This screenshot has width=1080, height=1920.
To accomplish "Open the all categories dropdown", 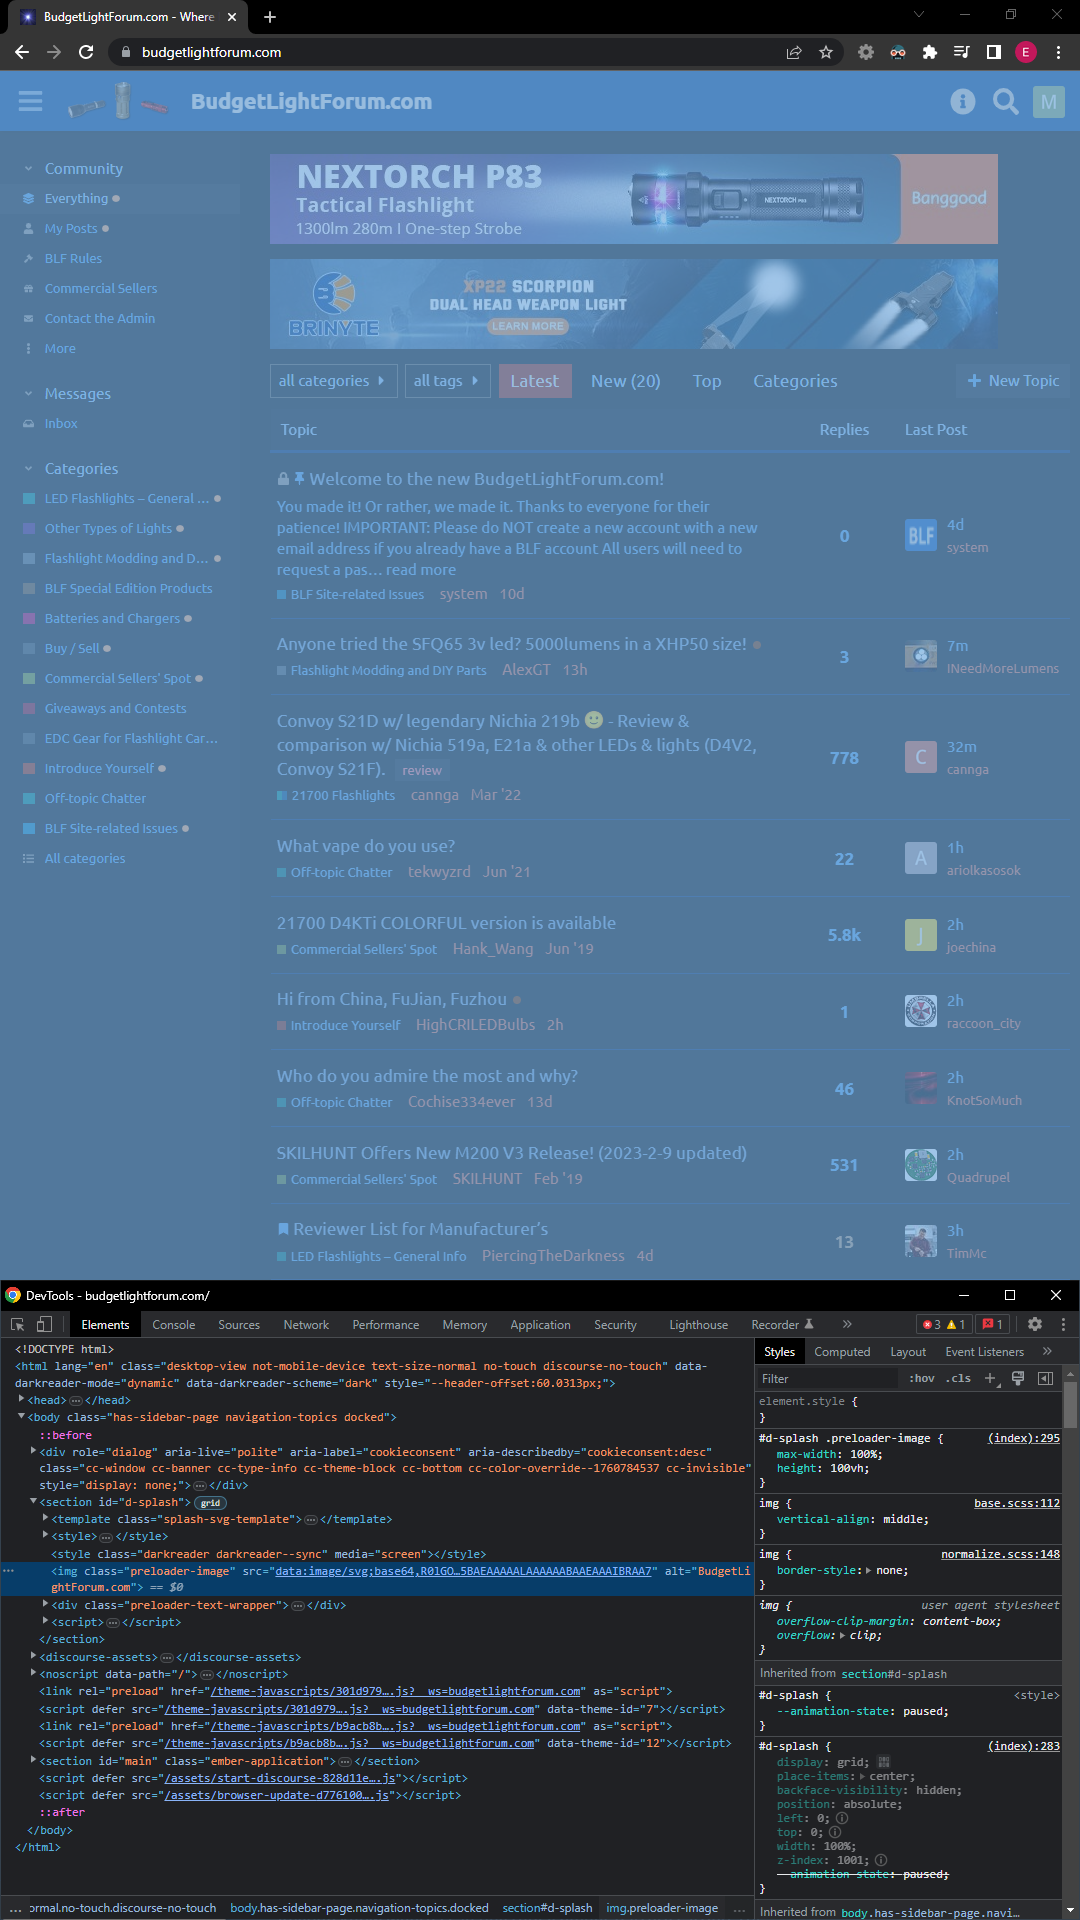I will [333, 381].
